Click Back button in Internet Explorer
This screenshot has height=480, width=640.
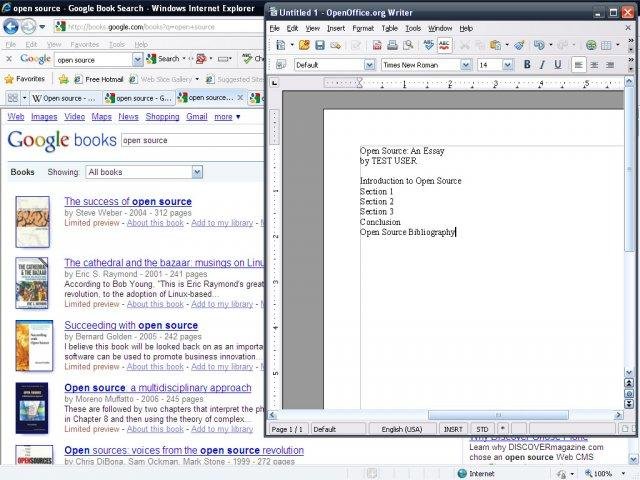11,27
